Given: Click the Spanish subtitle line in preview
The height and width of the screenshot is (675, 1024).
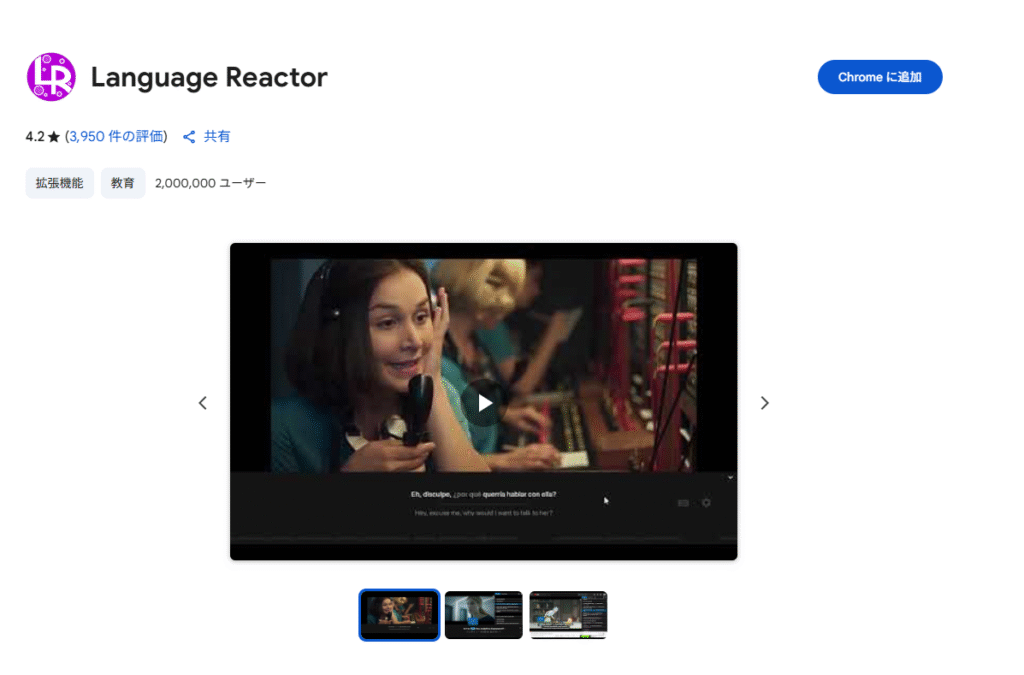Looking at the screenshot, I should 483,494.
